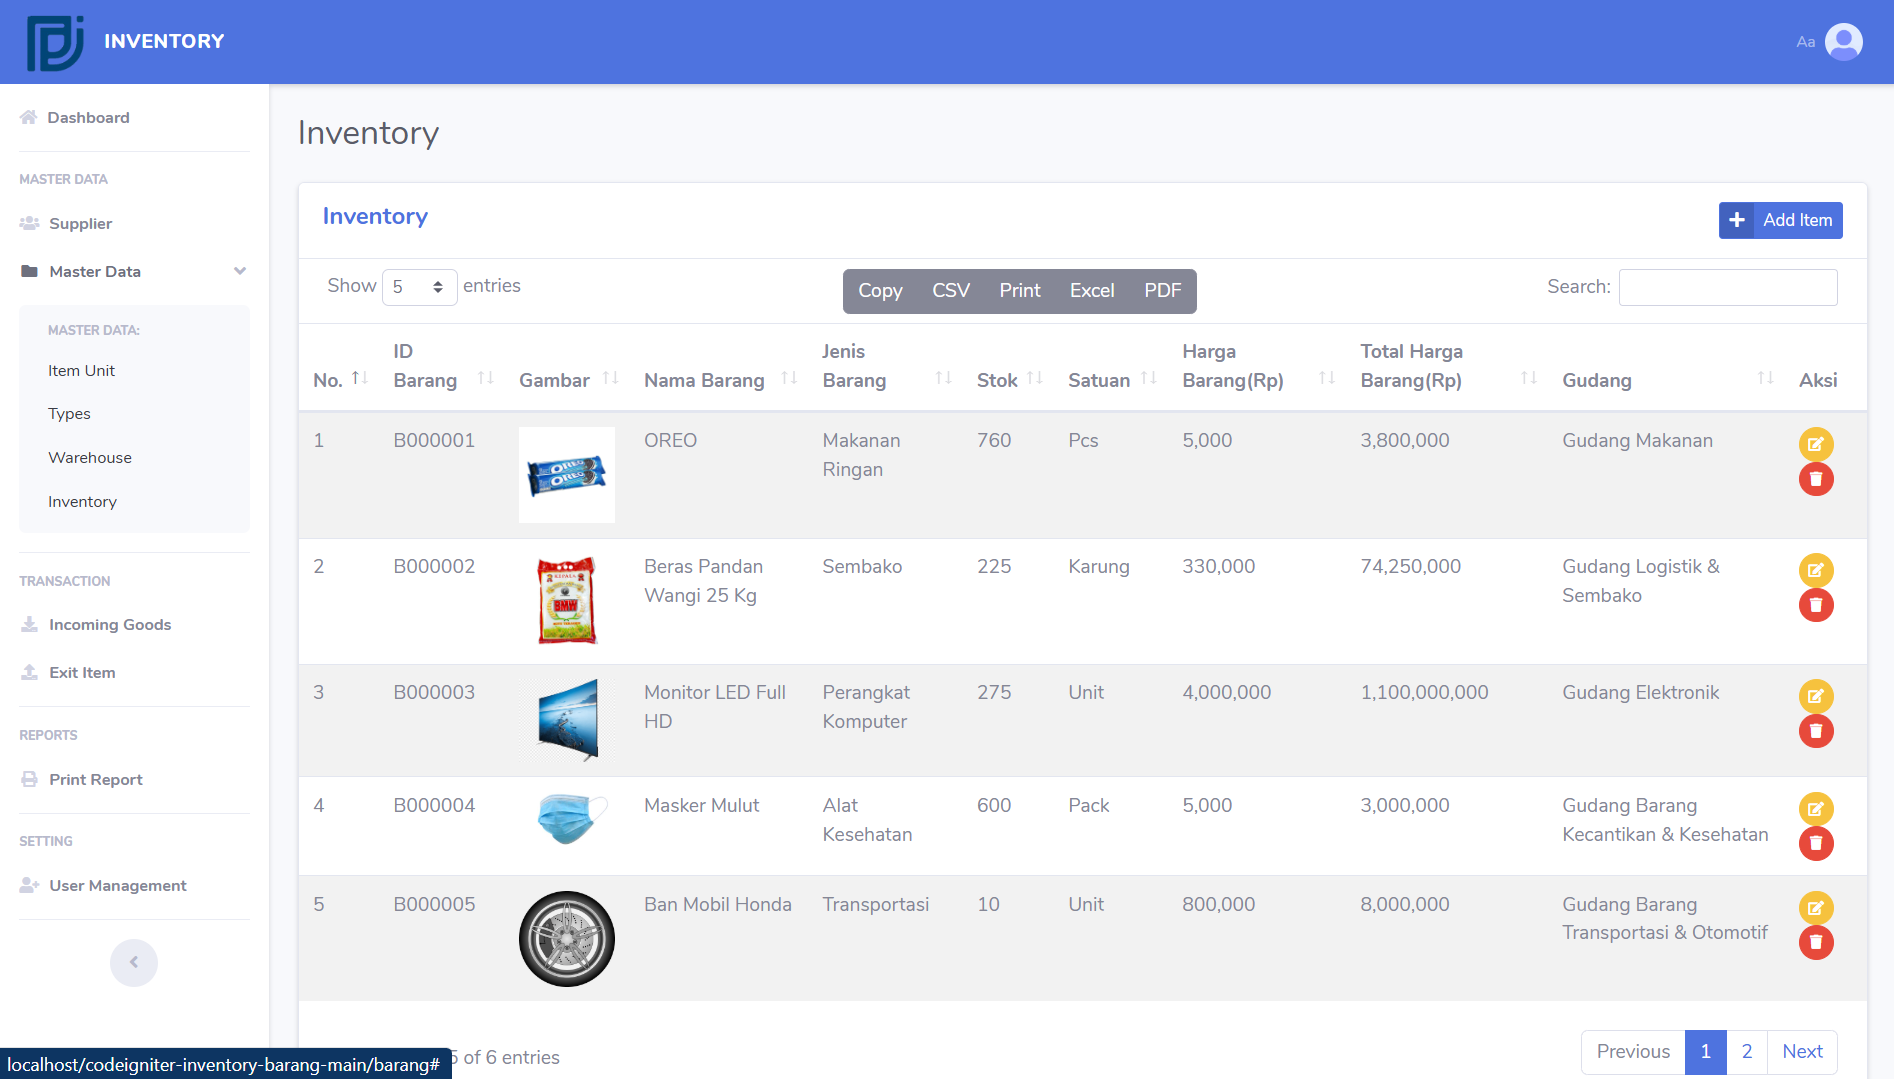Open the user profile avatar icon
Screen dimensions: 1894x1079
coord(1843,42)
